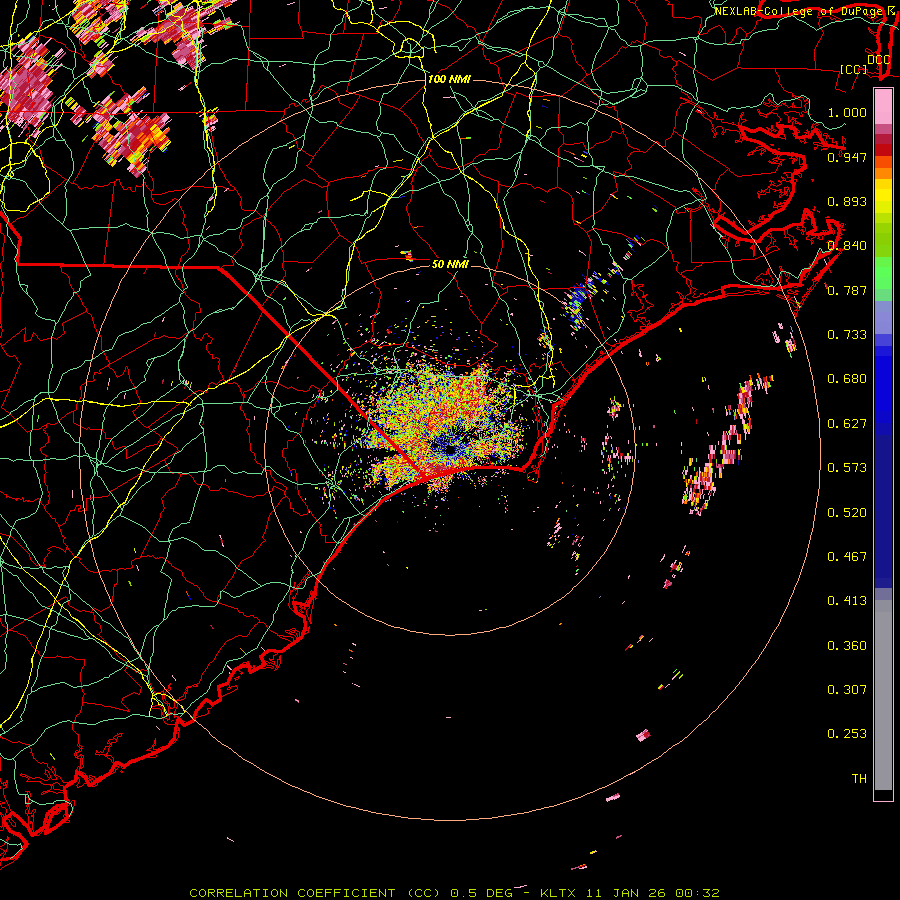
Task: Click the 0.573 legend value
Action: click(847, 468)
